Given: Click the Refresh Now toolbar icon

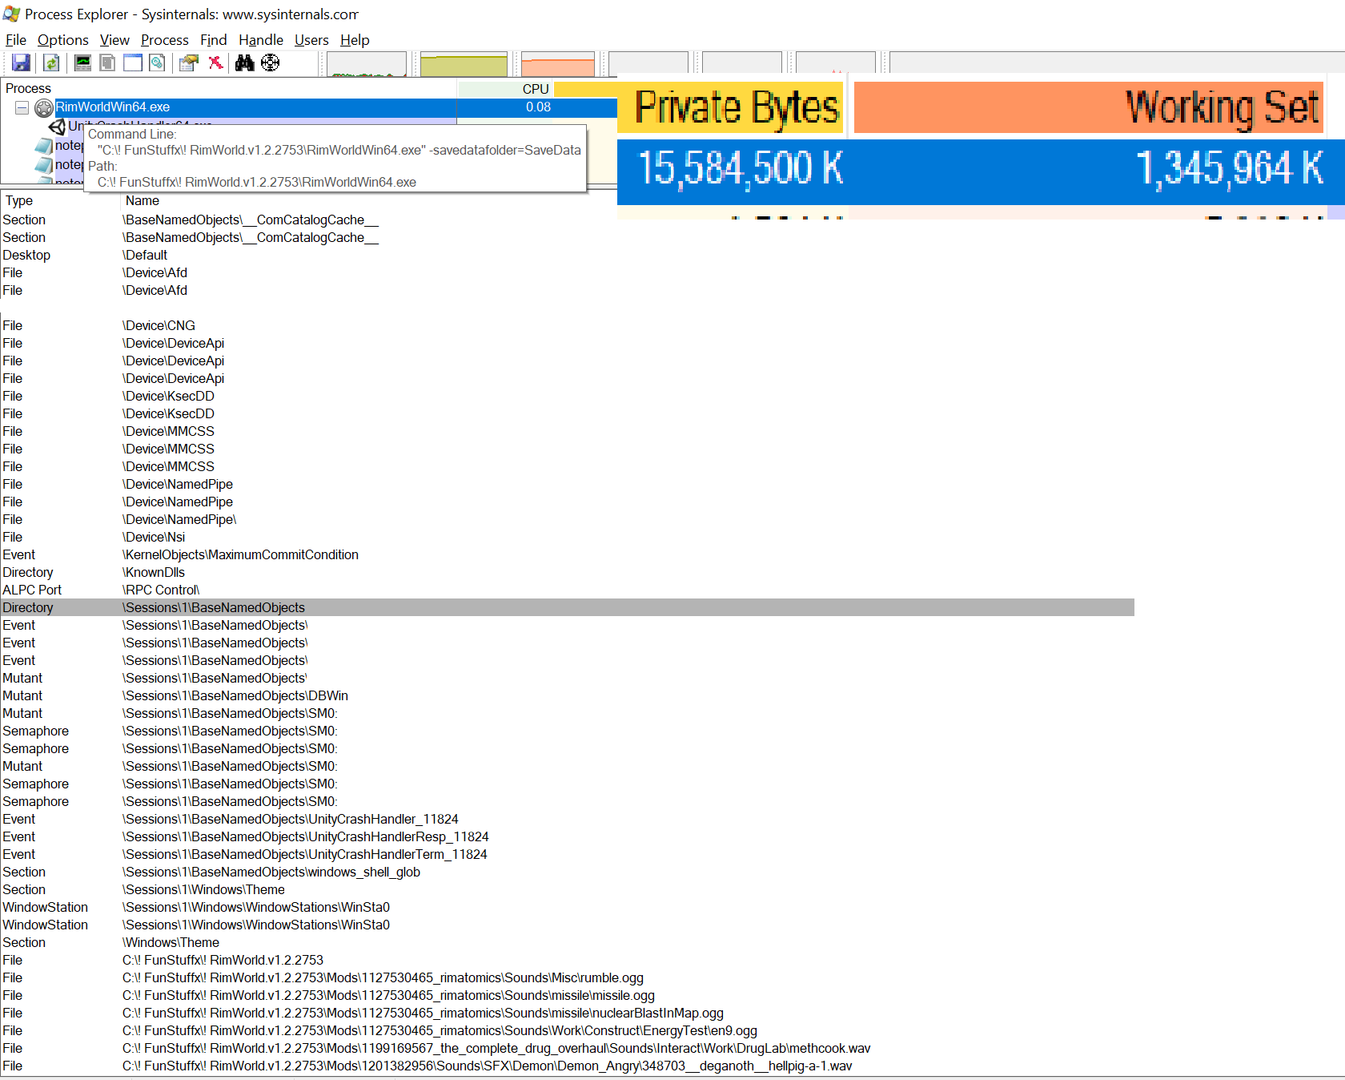Looking at the screenshot, I should pyautogui.click(x=51, y=63).
